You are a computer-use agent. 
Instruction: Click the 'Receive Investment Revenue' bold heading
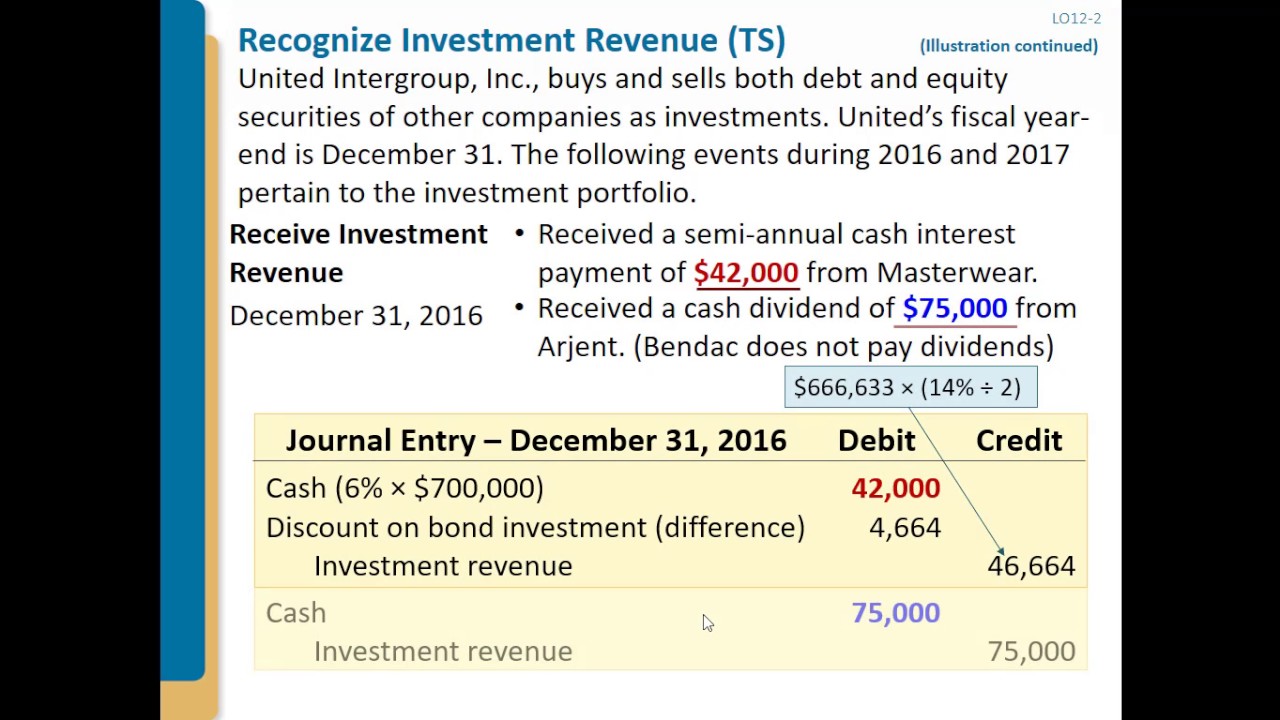click(358, 252)
